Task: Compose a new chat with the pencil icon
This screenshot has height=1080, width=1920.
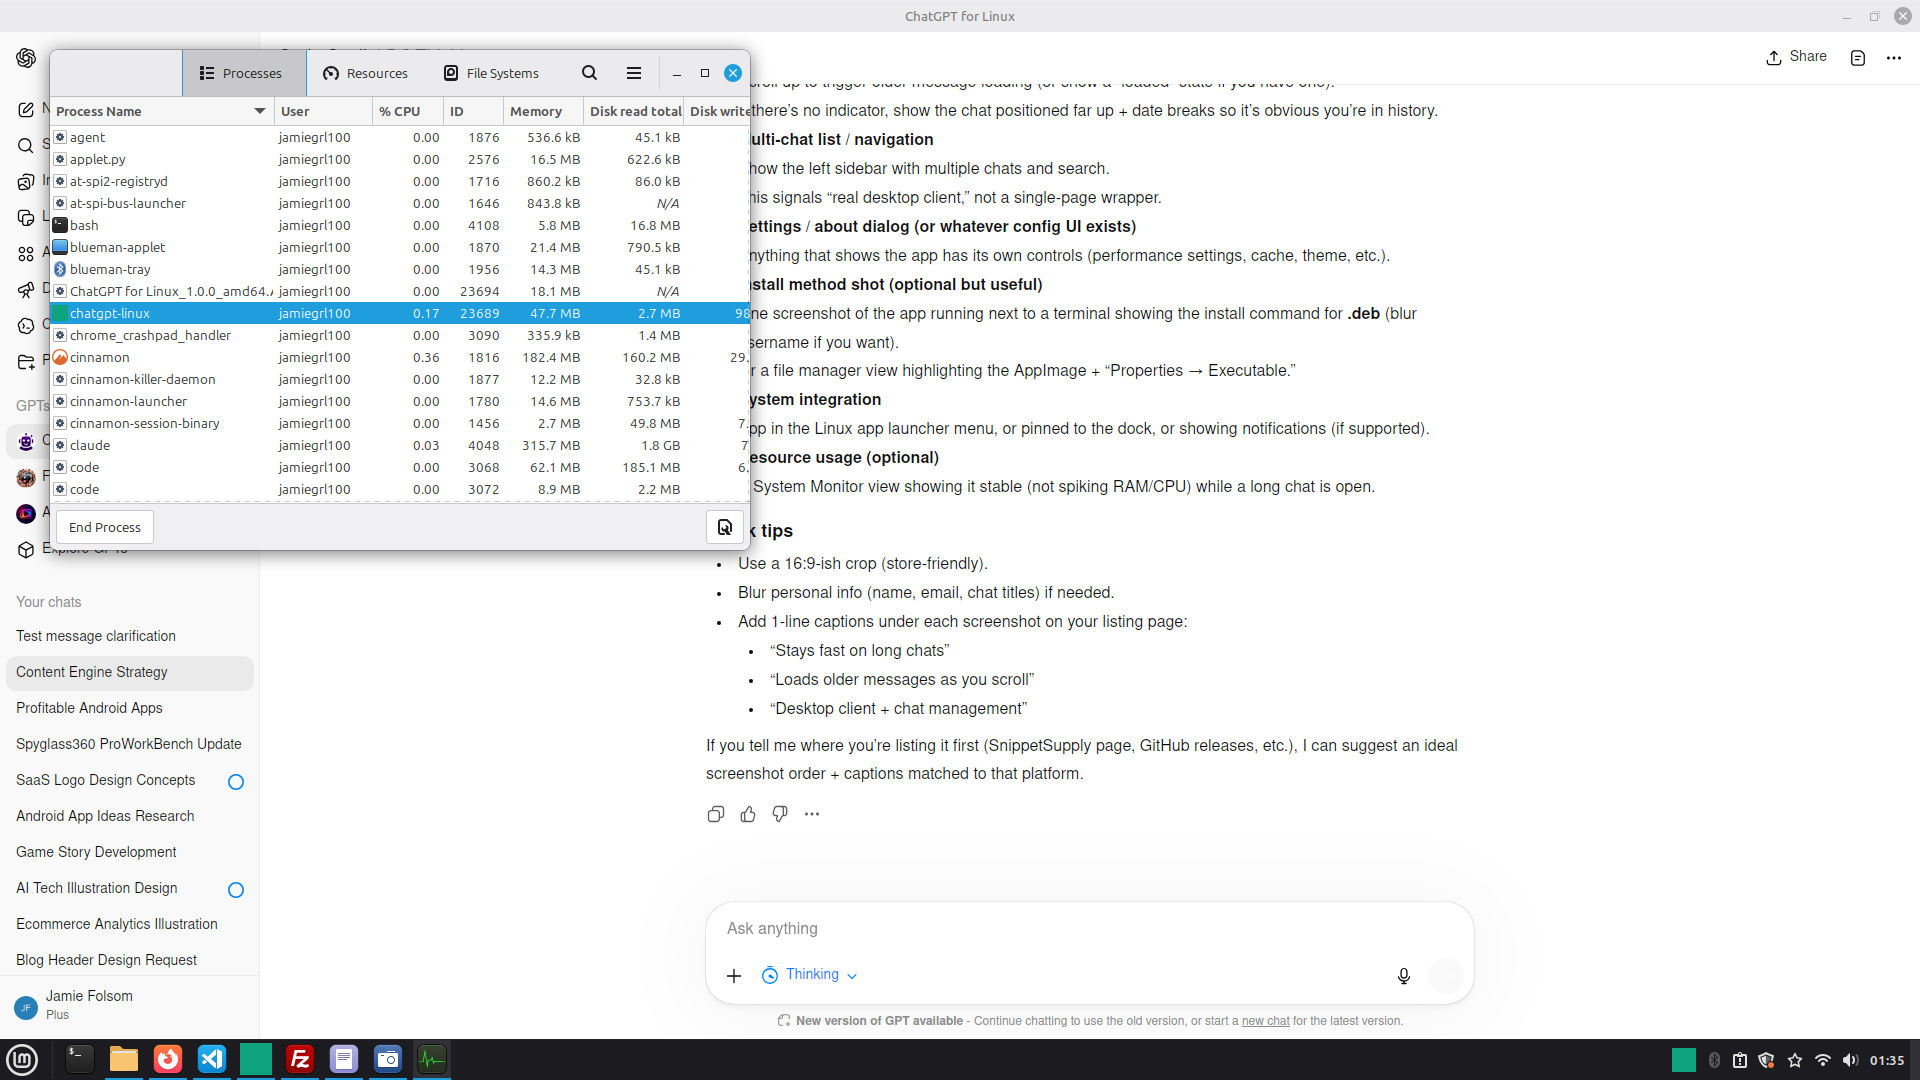Action: (26, 110)
